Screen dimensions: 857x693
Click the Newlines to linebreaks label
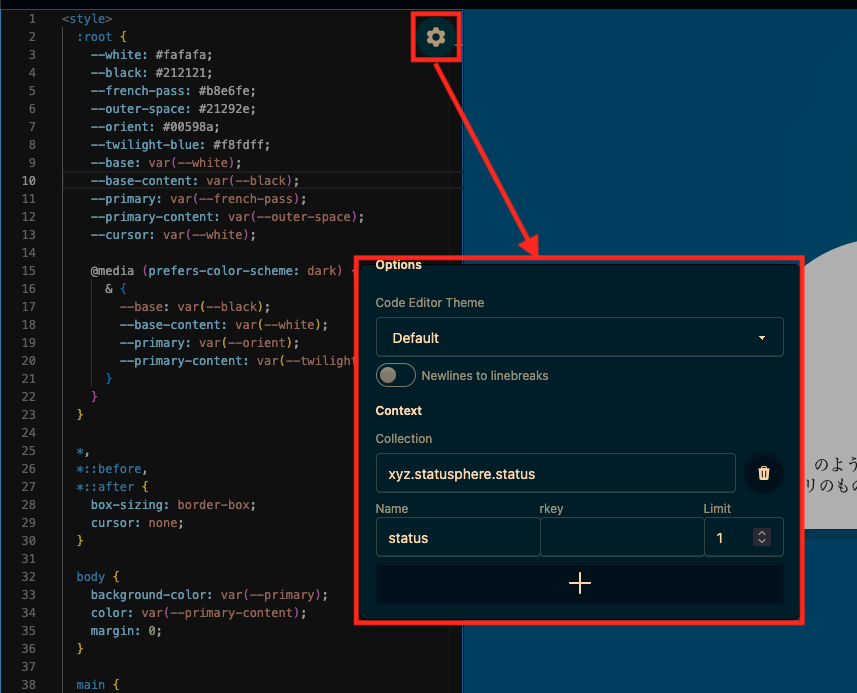(484, 376)
